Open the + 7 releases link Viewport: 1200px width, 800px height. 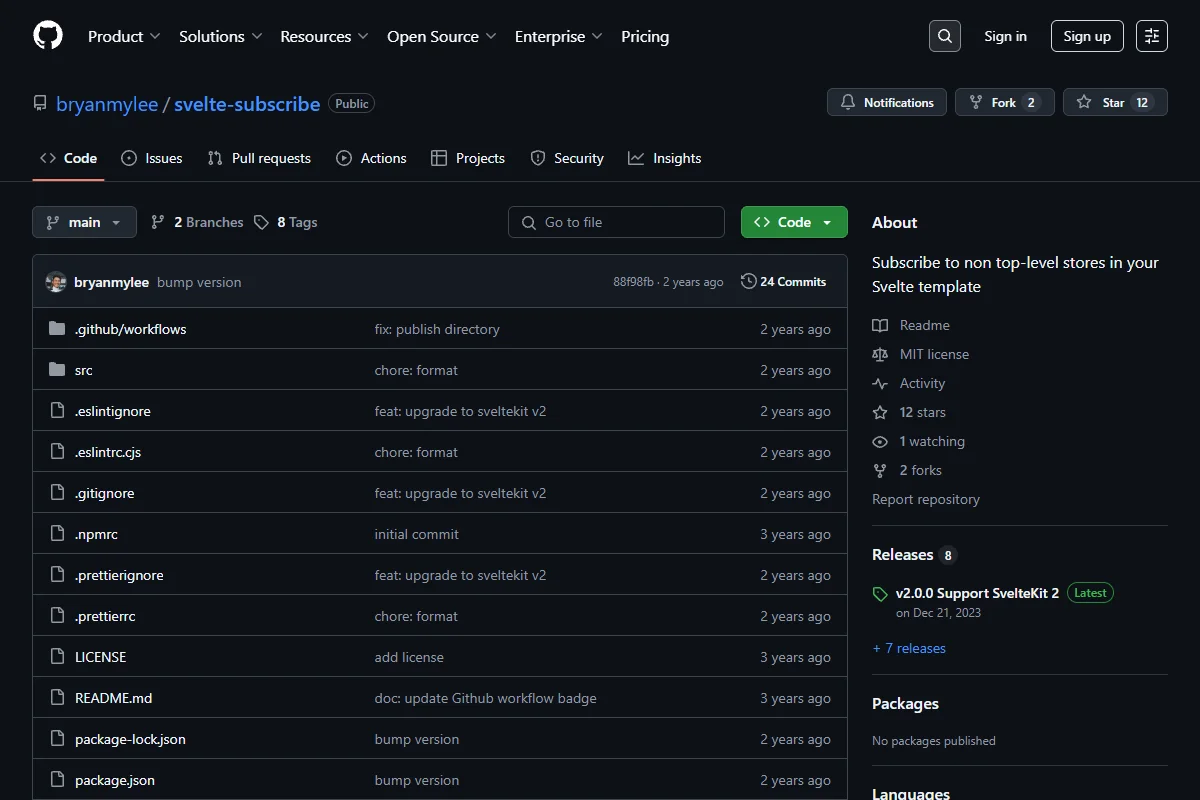coord(909,648)
